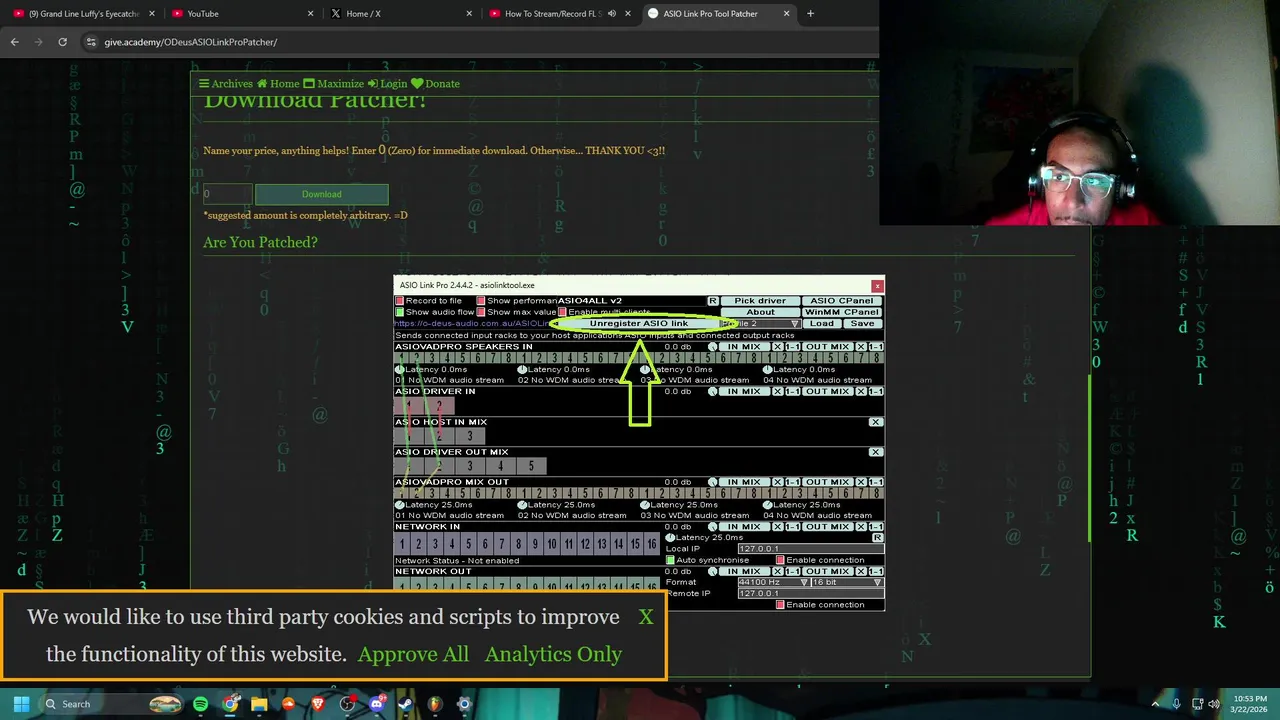Screen dimensions: 1280x720
Task: Reload the page with the browser refresh icon
Action: [62, 42]
